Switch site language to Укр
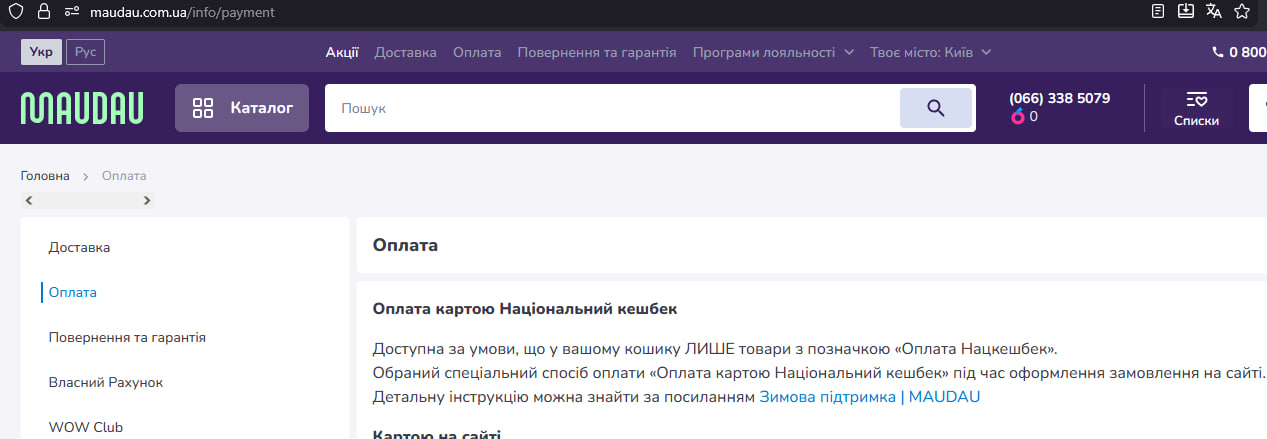 (x=42, y=52)
